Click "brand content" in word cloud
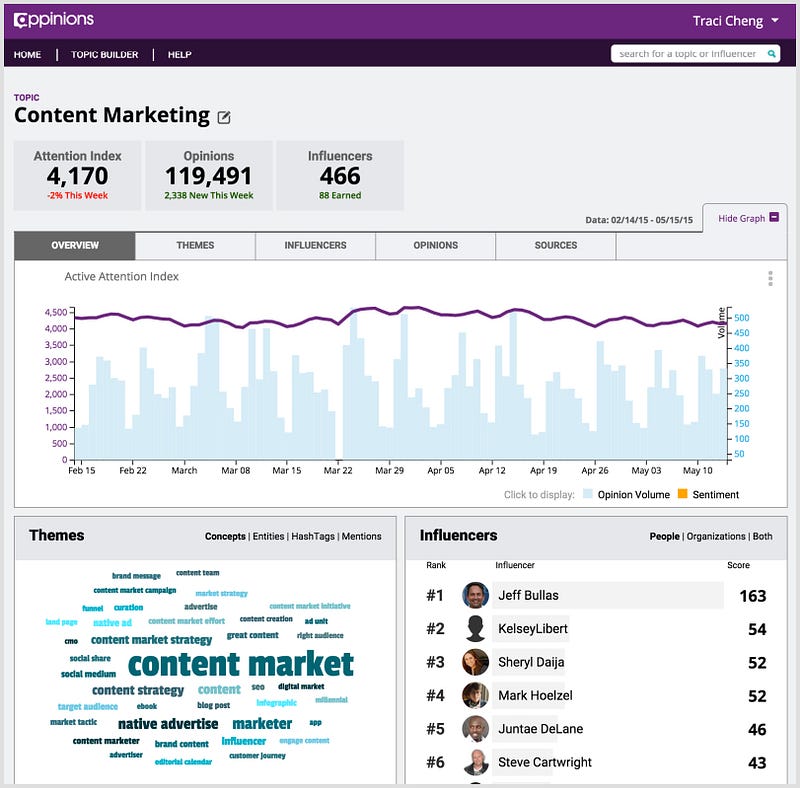 182,744
